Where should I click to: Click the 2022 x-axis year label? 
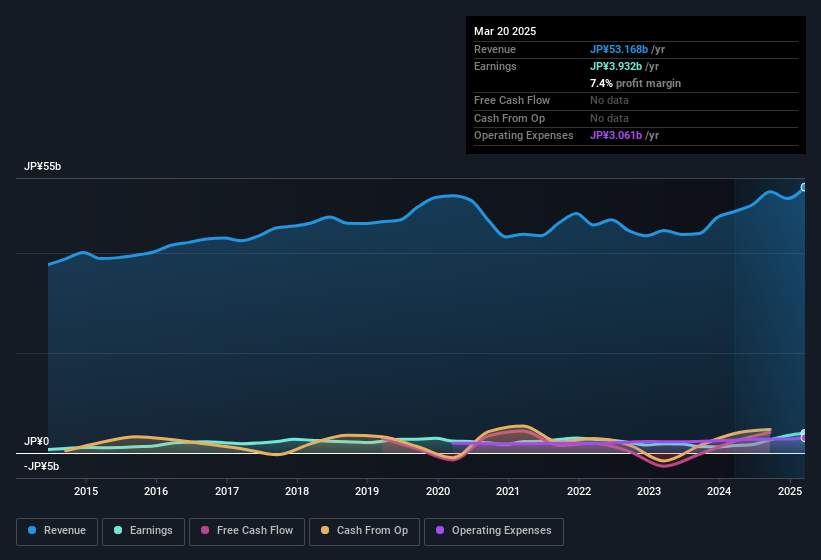point(579,491)
